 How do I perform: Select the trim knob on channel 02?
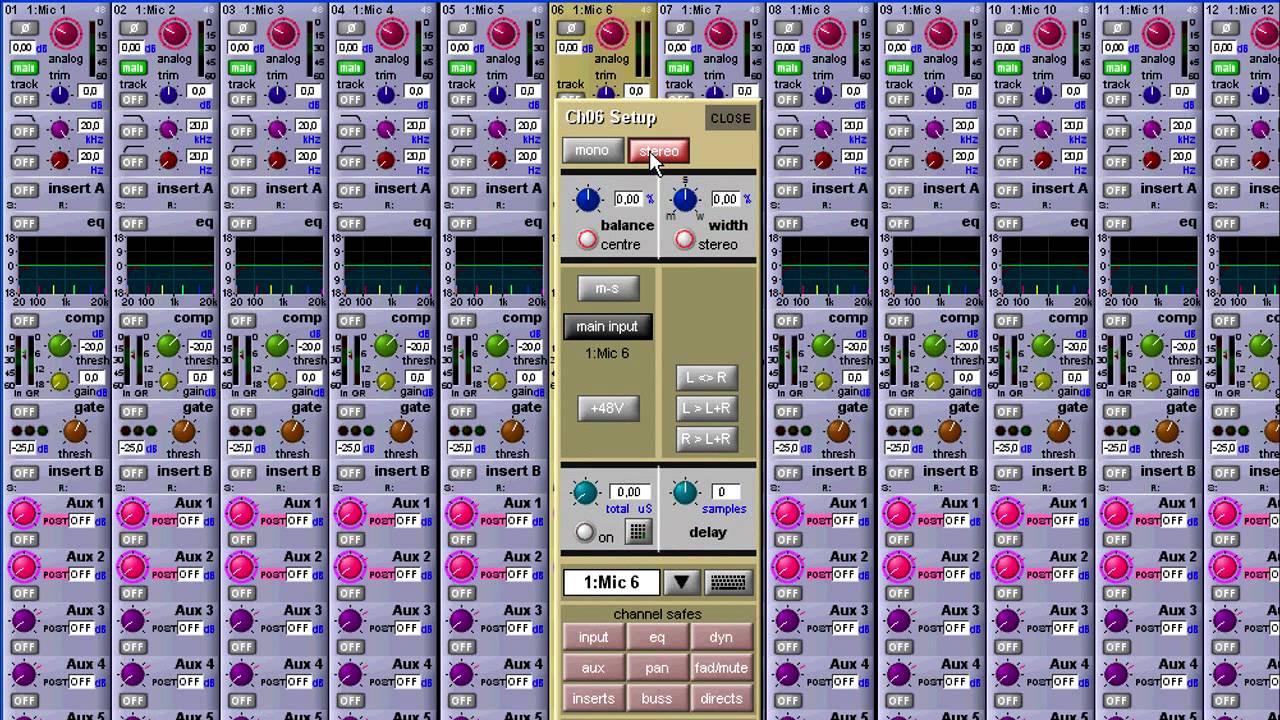(x=168, y=95)
